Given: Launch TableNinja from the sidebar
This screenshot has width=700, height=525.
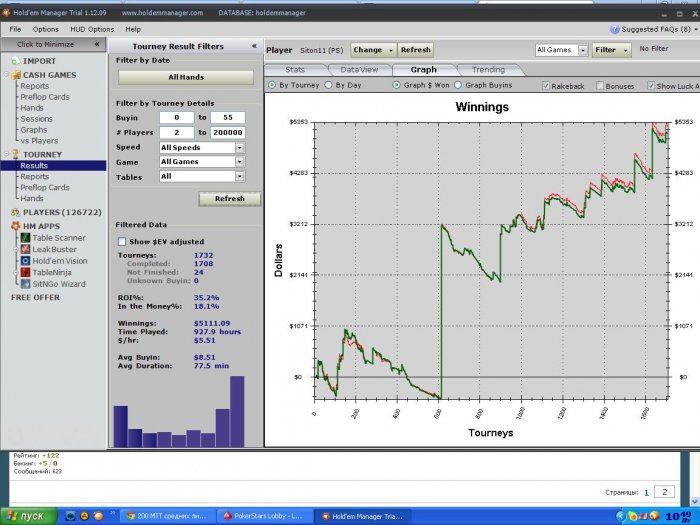Looking at the screenshot, I should click(50, 272).
